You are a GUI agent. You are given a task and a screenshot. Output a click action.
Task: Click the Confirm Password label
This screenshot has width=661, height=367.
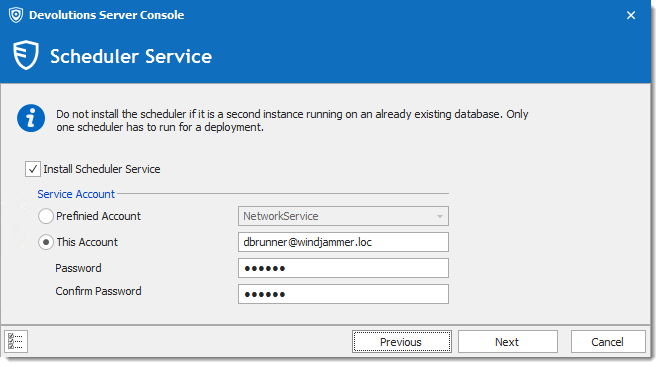pos(98,291)
